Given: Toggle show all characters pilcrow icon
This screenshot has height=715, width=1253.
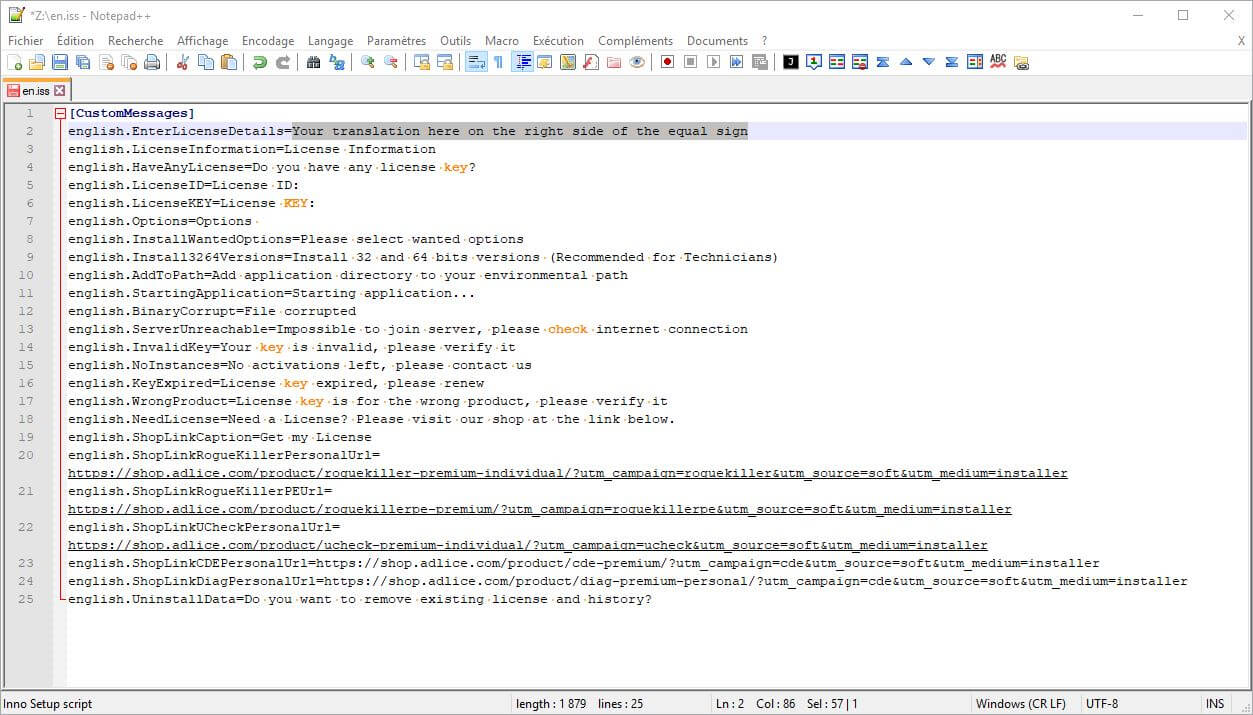Looking at the screenshot, I should tap(498, 63).
